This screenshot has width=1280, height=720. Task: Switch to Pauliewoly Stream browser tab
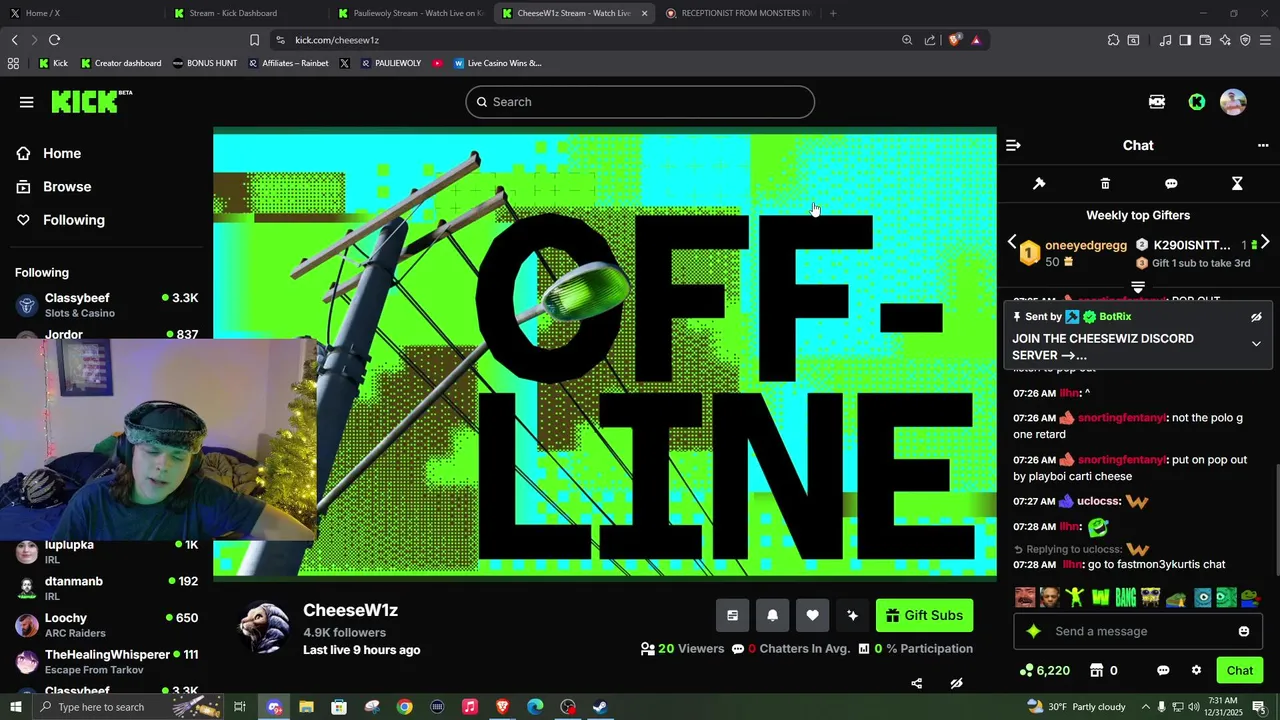(410, 13)
